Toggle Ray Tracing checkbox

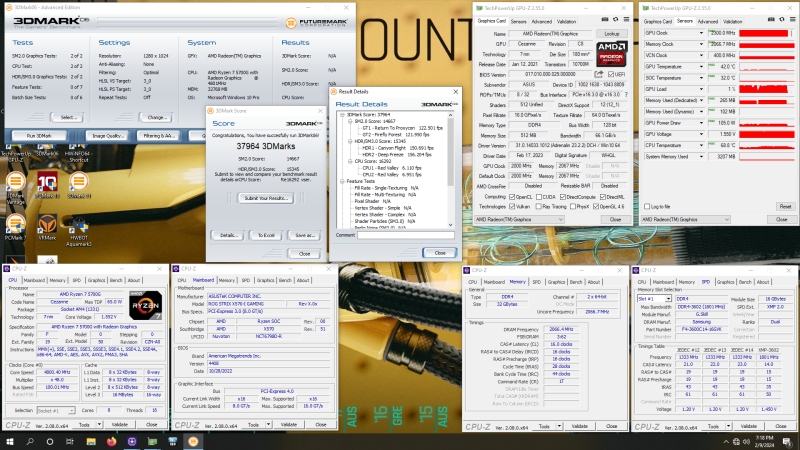tap(539, 207)
